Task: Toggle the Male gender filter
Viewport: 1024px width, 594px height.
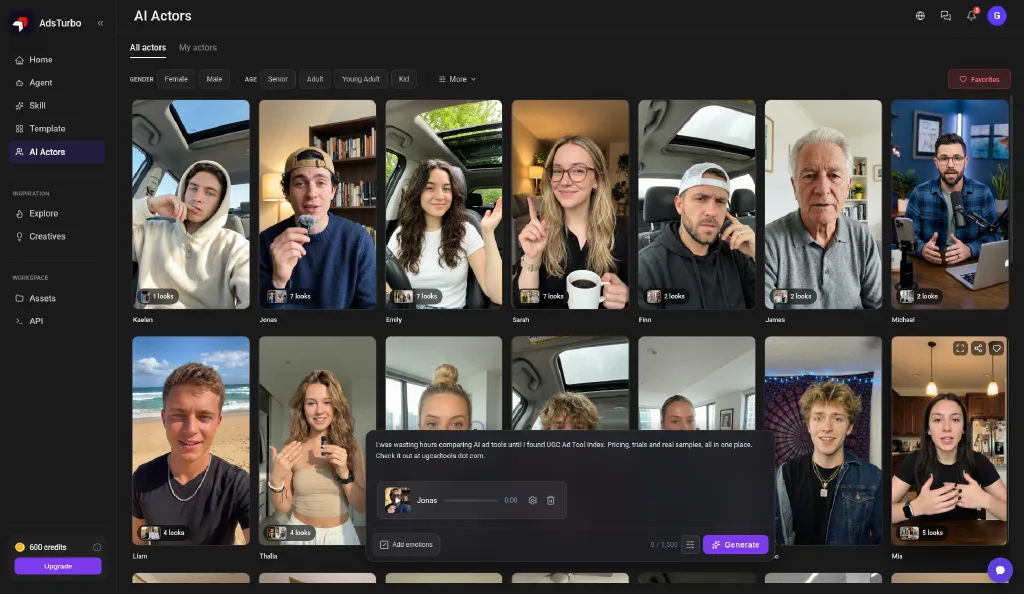Action: click(214, 79)
